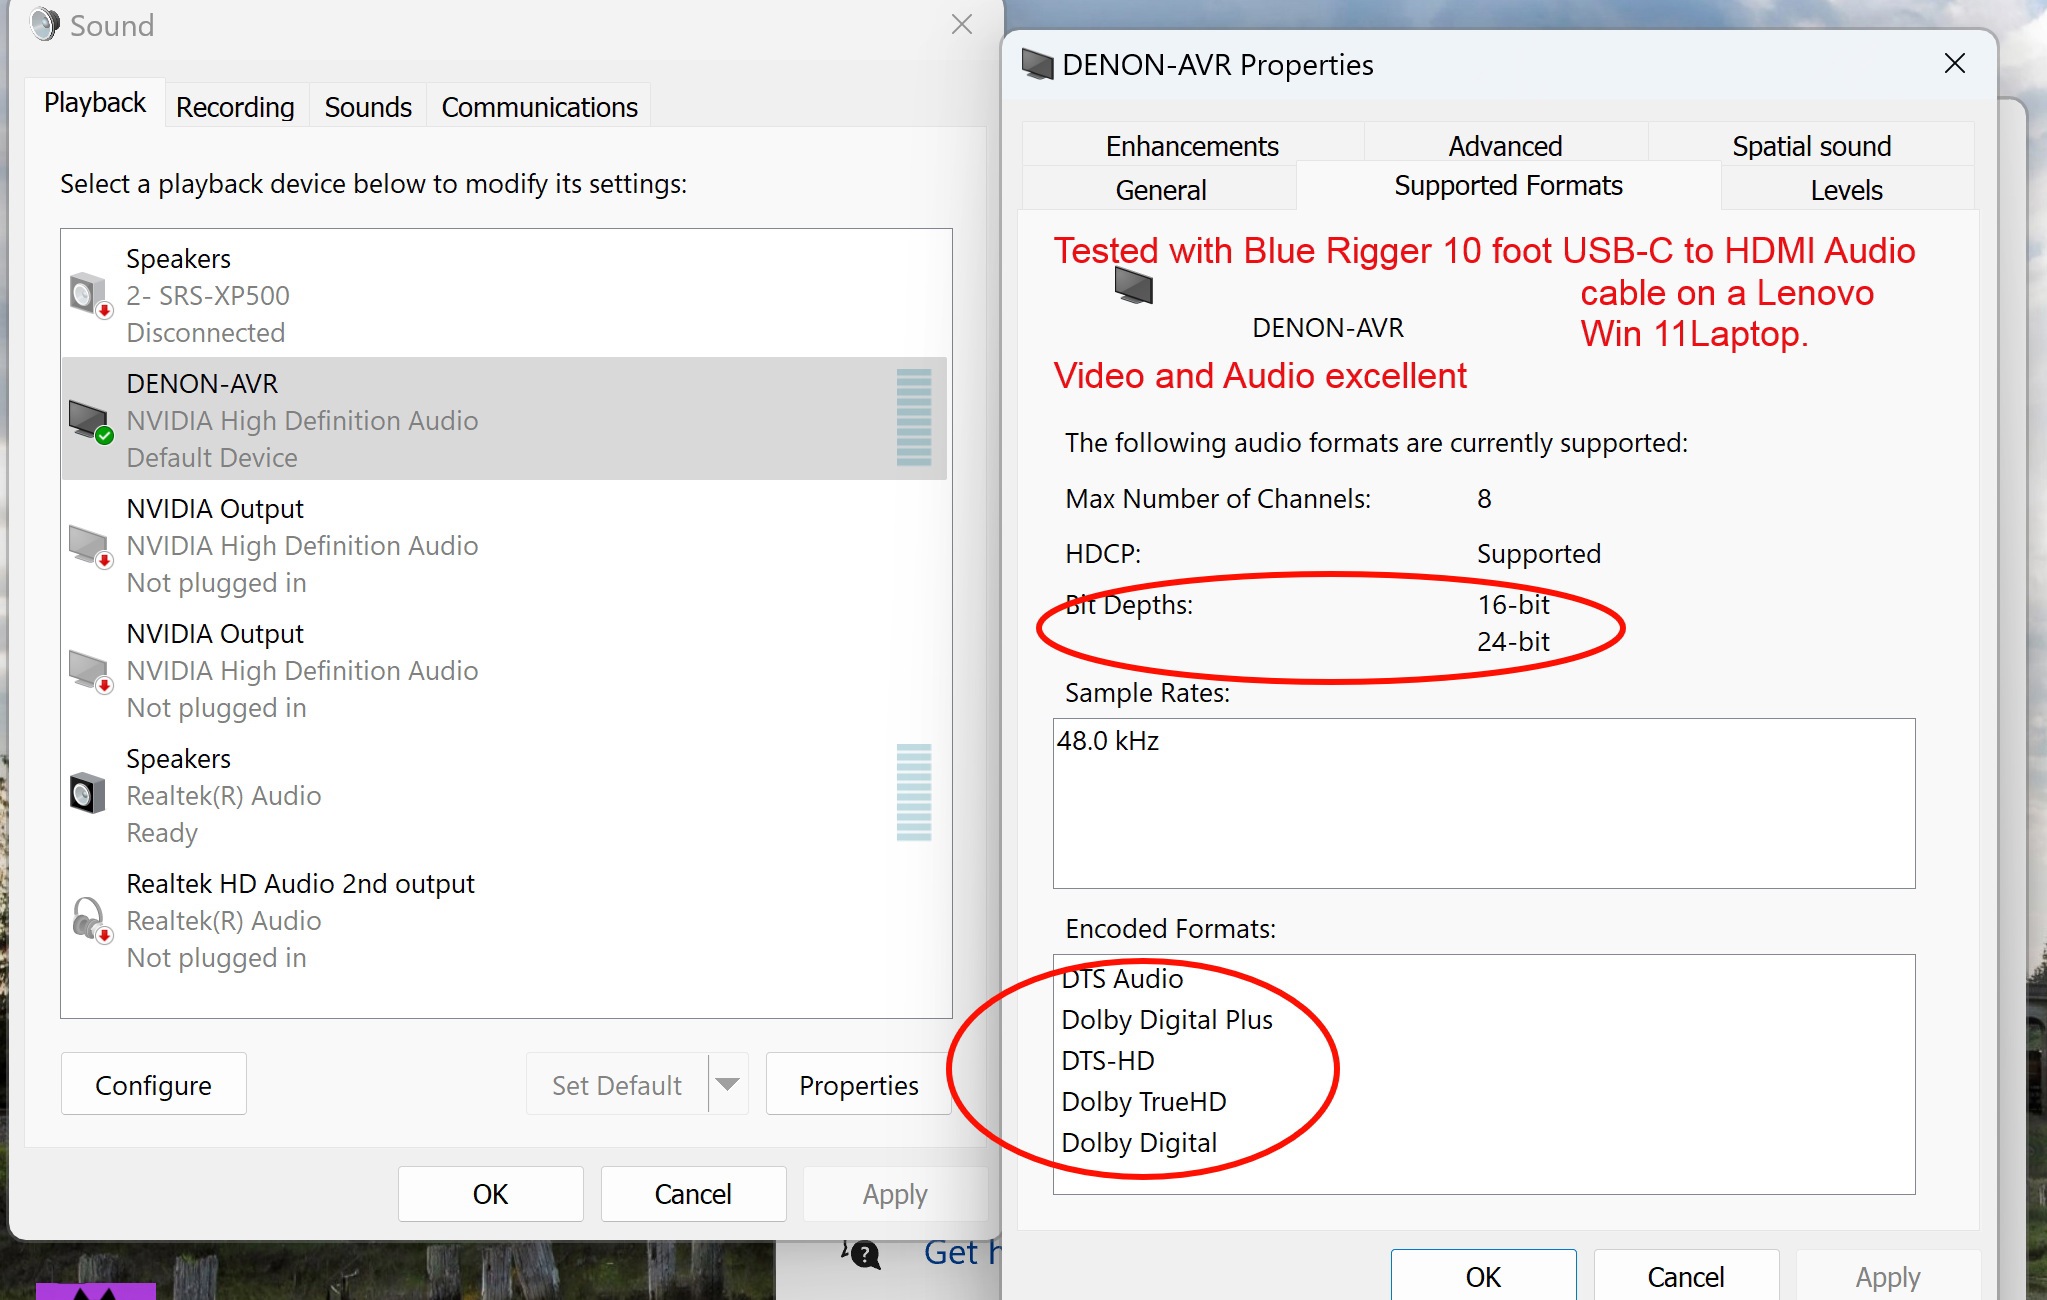Screen dimensions: 2047x1300
Task: Open the General tab
Action: pyautogui.click(x=1160, y=190)
